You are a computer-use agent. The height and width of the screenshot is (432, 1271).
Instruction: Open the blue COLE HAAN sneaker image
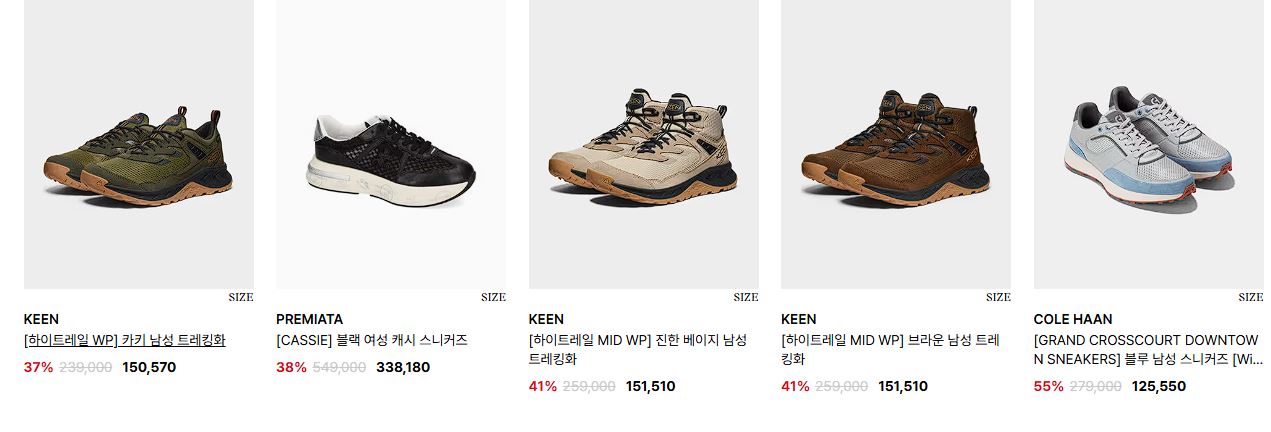[x=1149, y=144]
